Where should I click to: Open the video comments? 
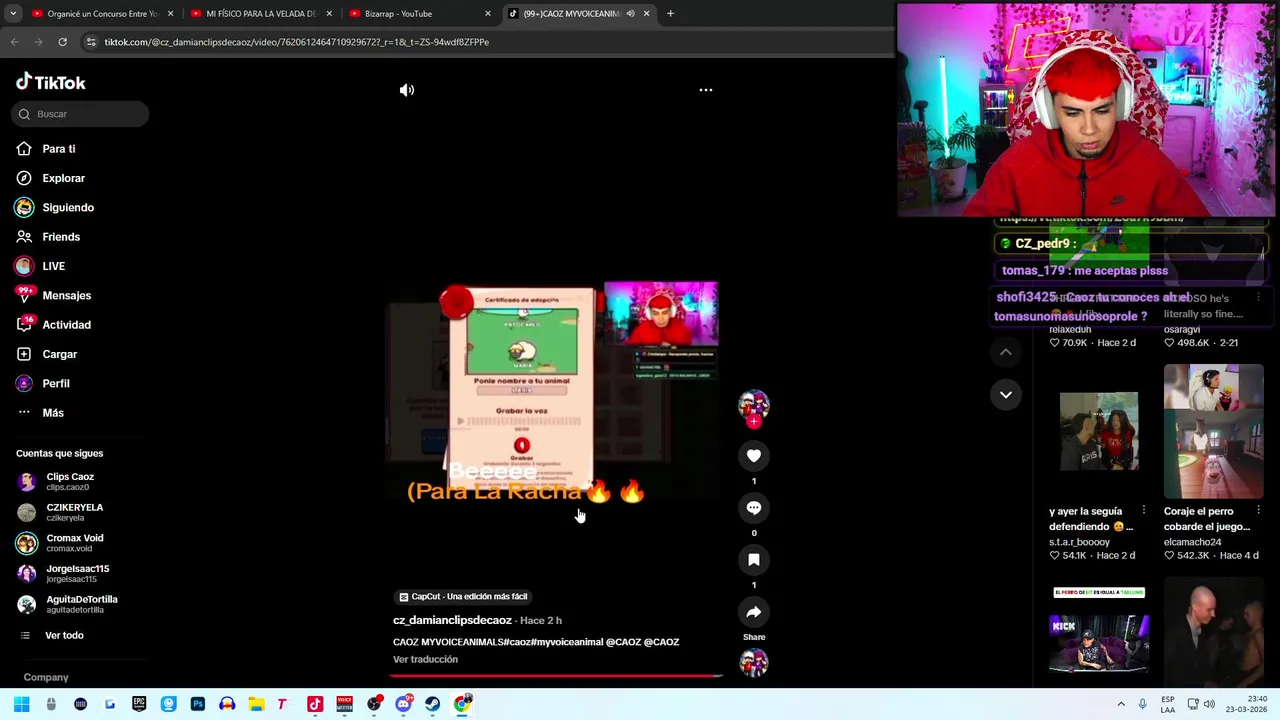(754, 508)
